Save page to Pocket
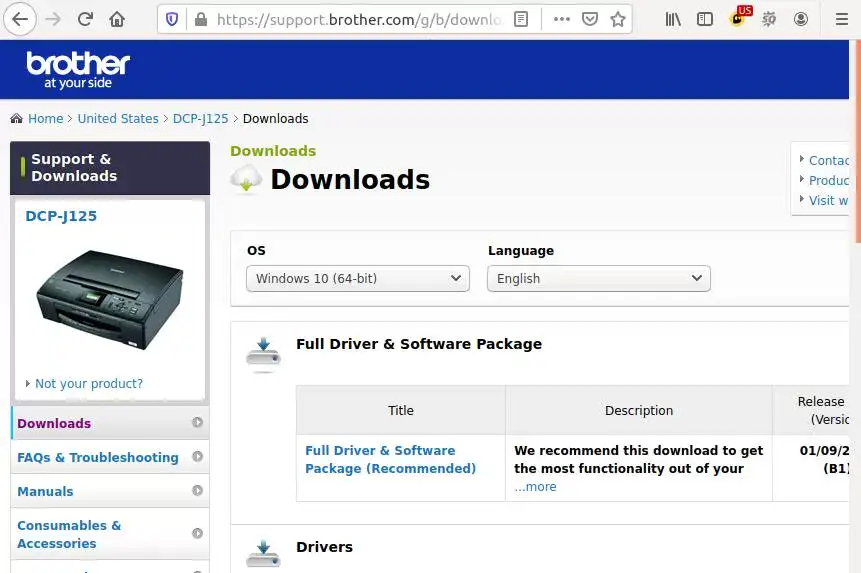The image size is (861, 573). (x=590, y=20)
